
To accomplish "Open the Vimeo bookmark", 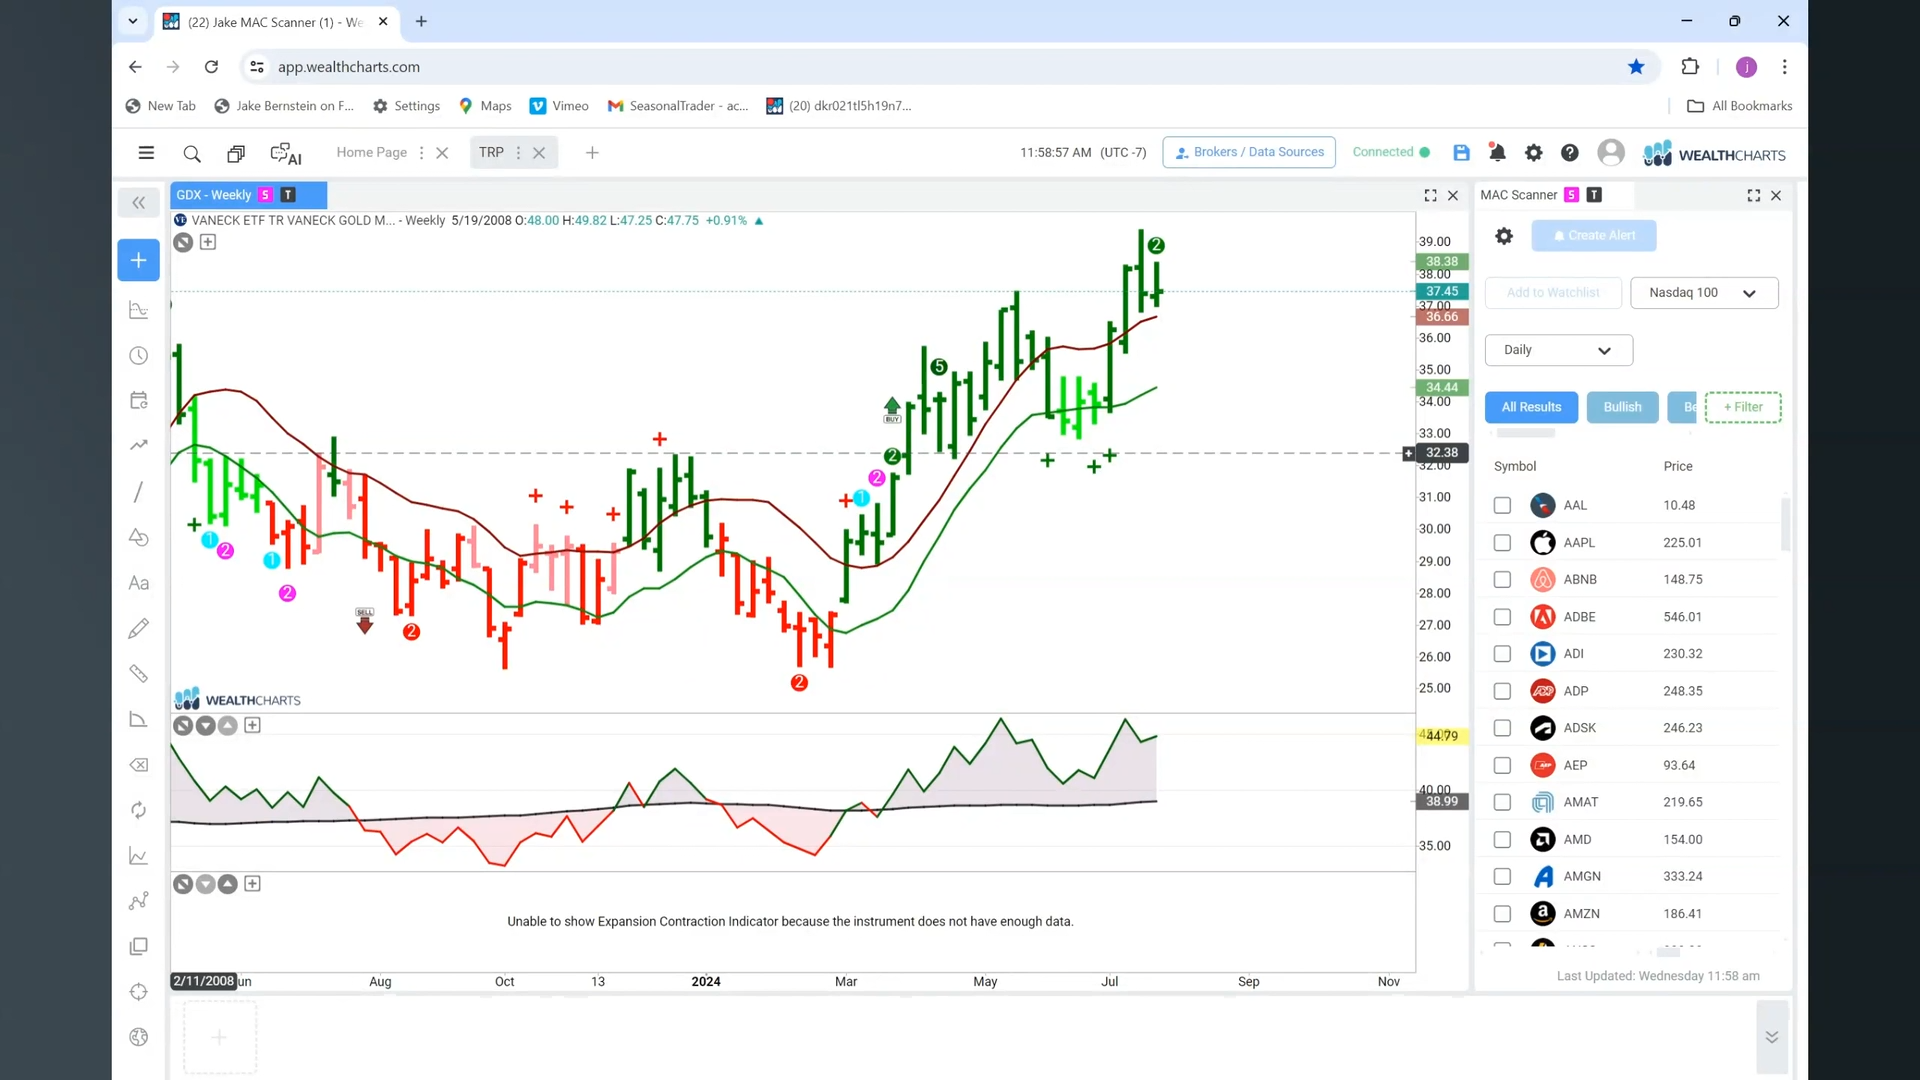I will click(559, 106).
